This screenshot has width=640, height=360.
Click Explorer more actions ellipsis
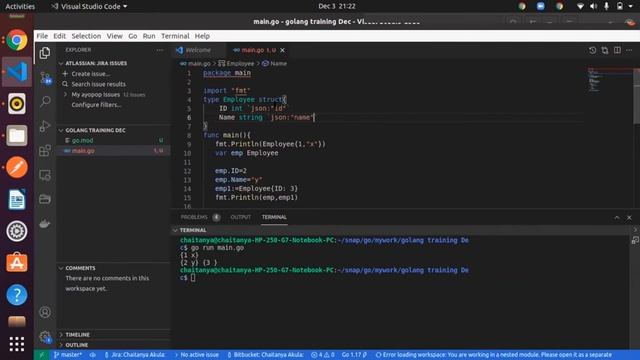click(160, 50)
